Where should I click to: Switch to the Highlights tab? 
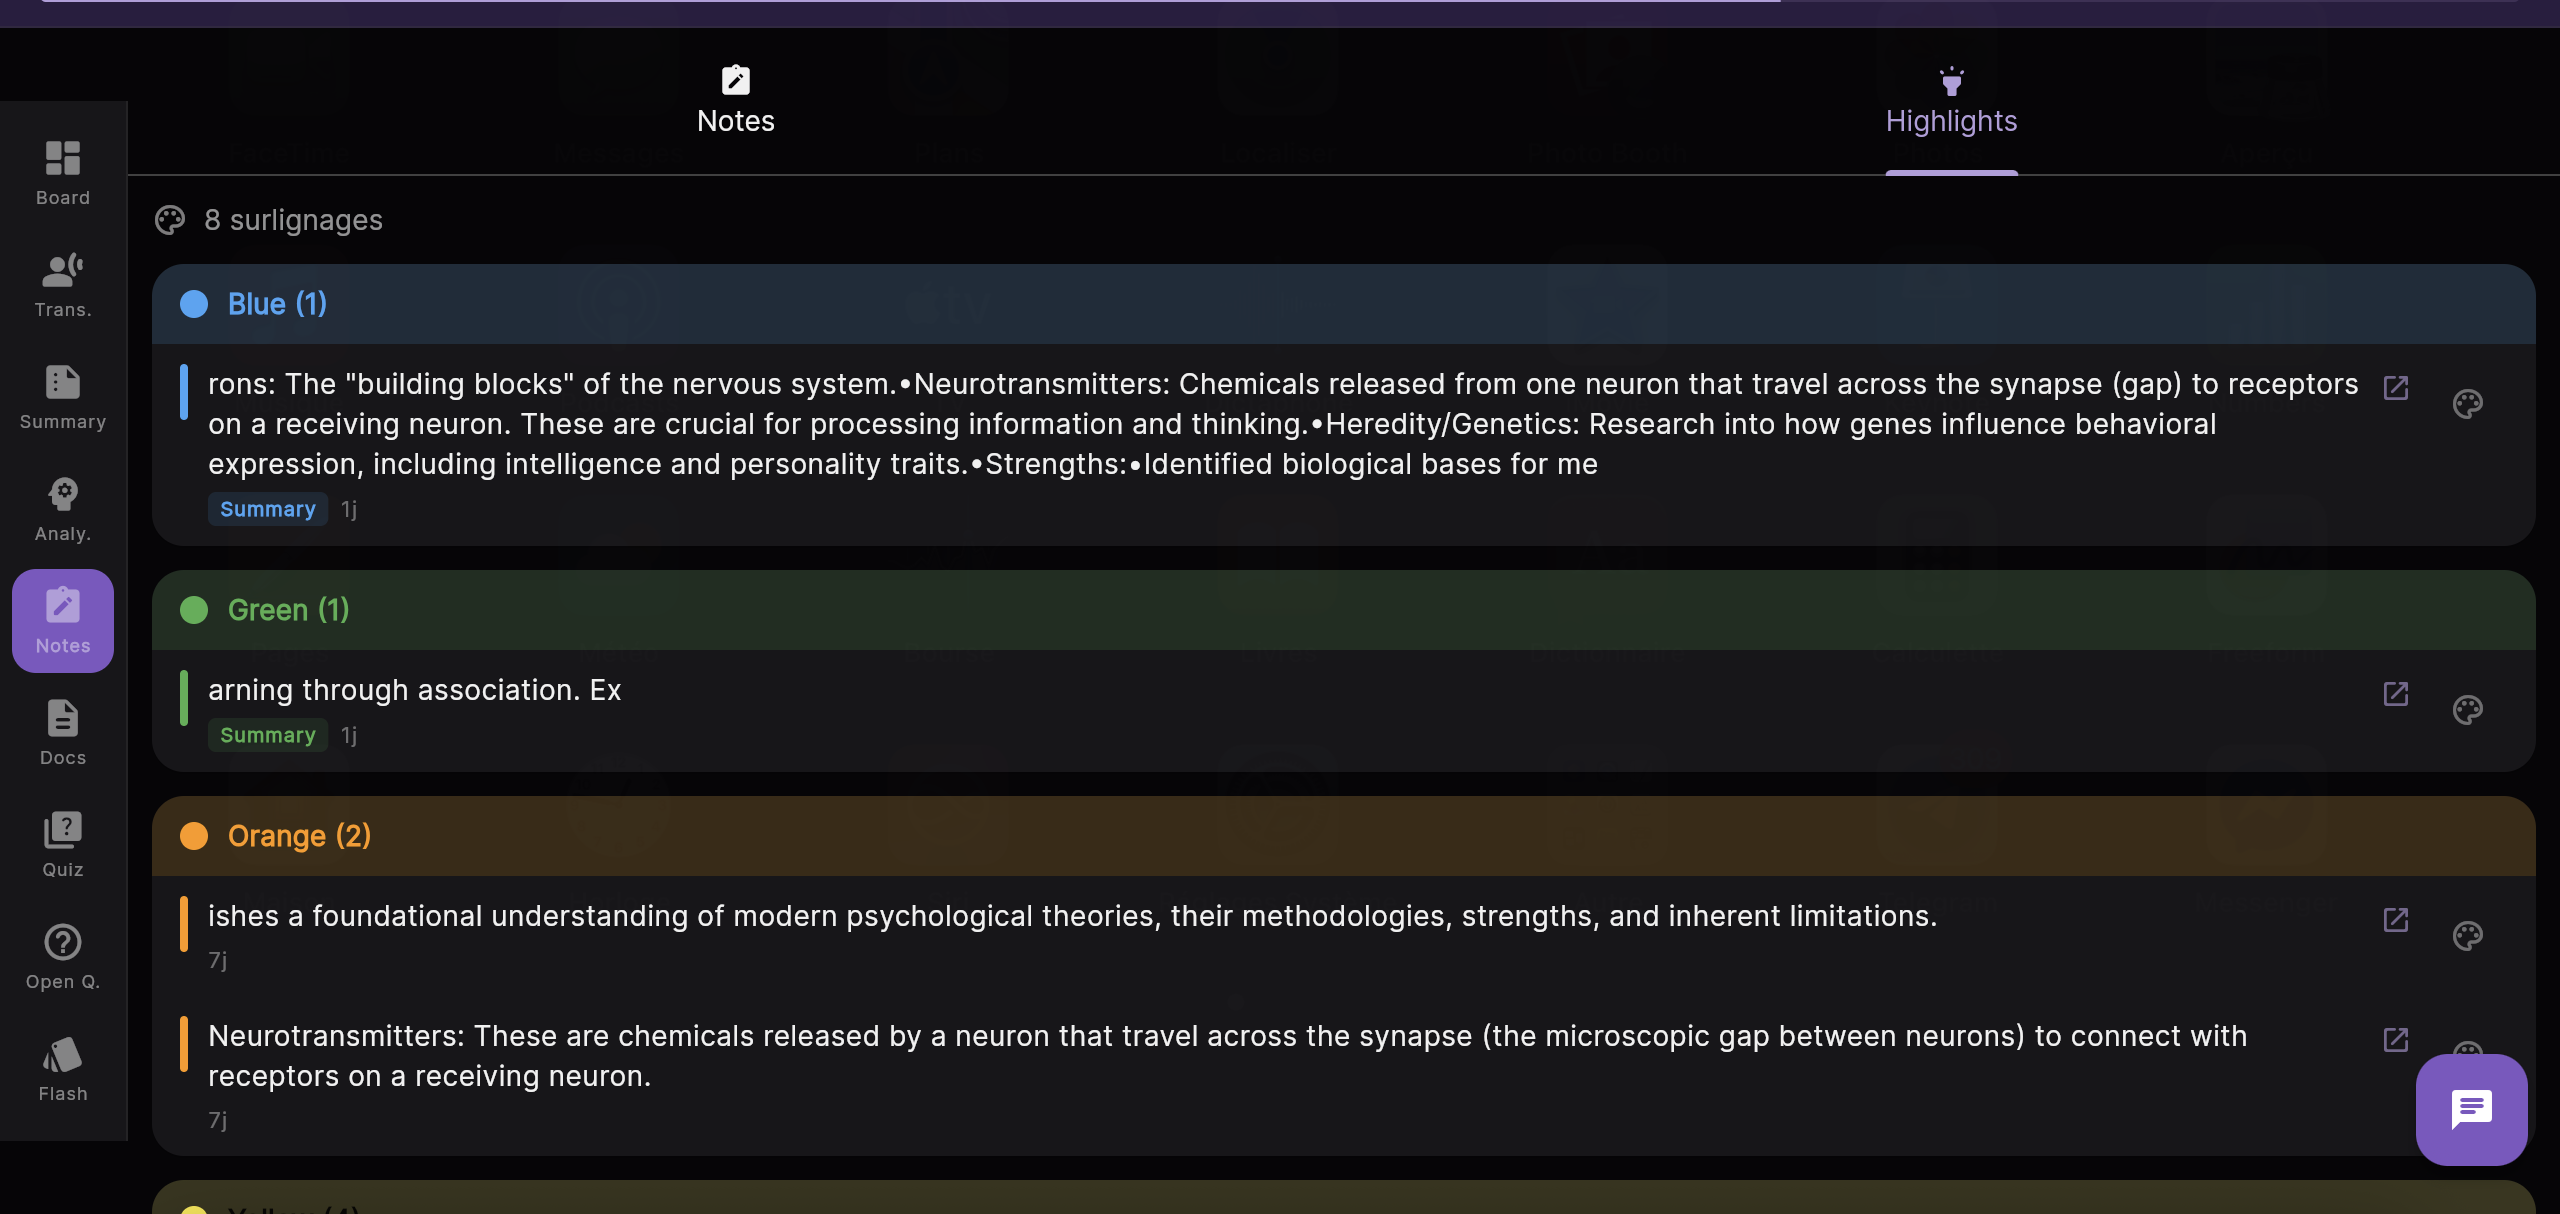coord(1950,98)
